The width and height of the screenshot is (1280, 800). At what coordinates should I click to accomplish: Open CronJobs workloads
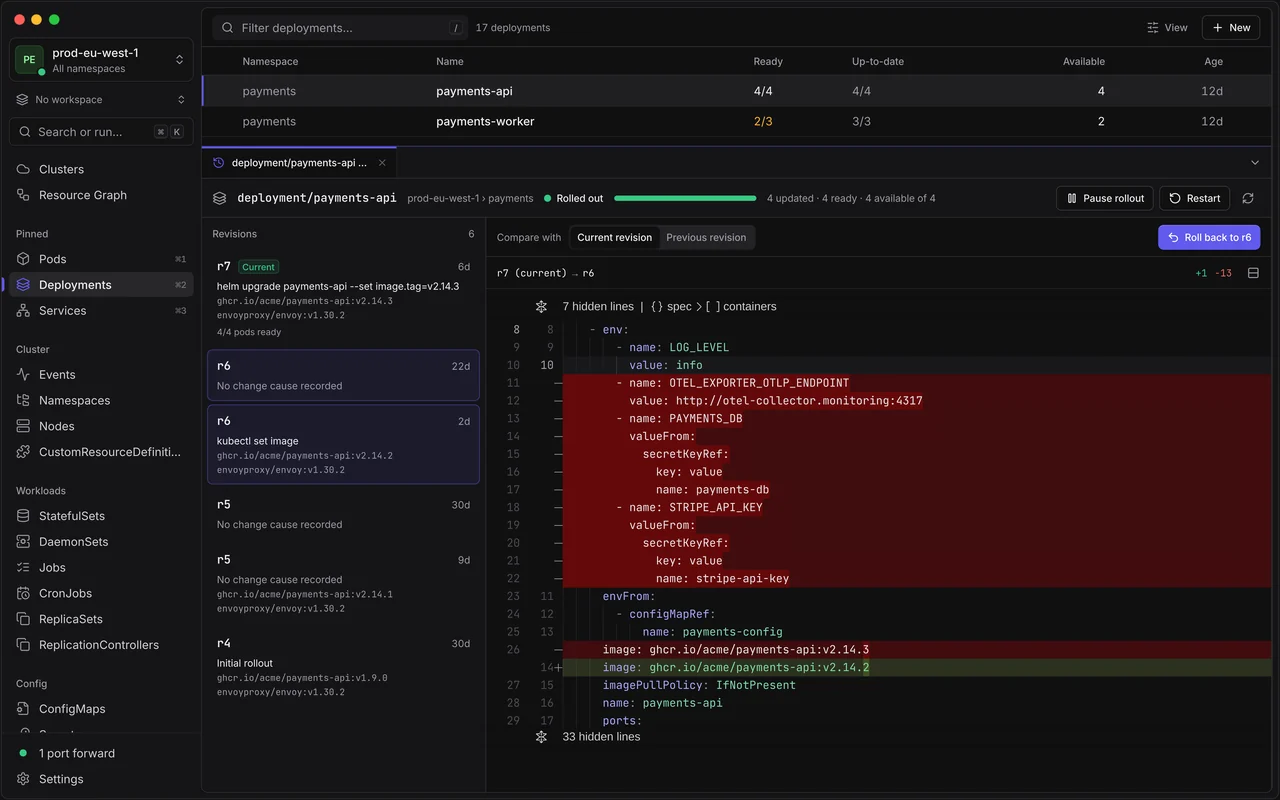tap(101, 593)
